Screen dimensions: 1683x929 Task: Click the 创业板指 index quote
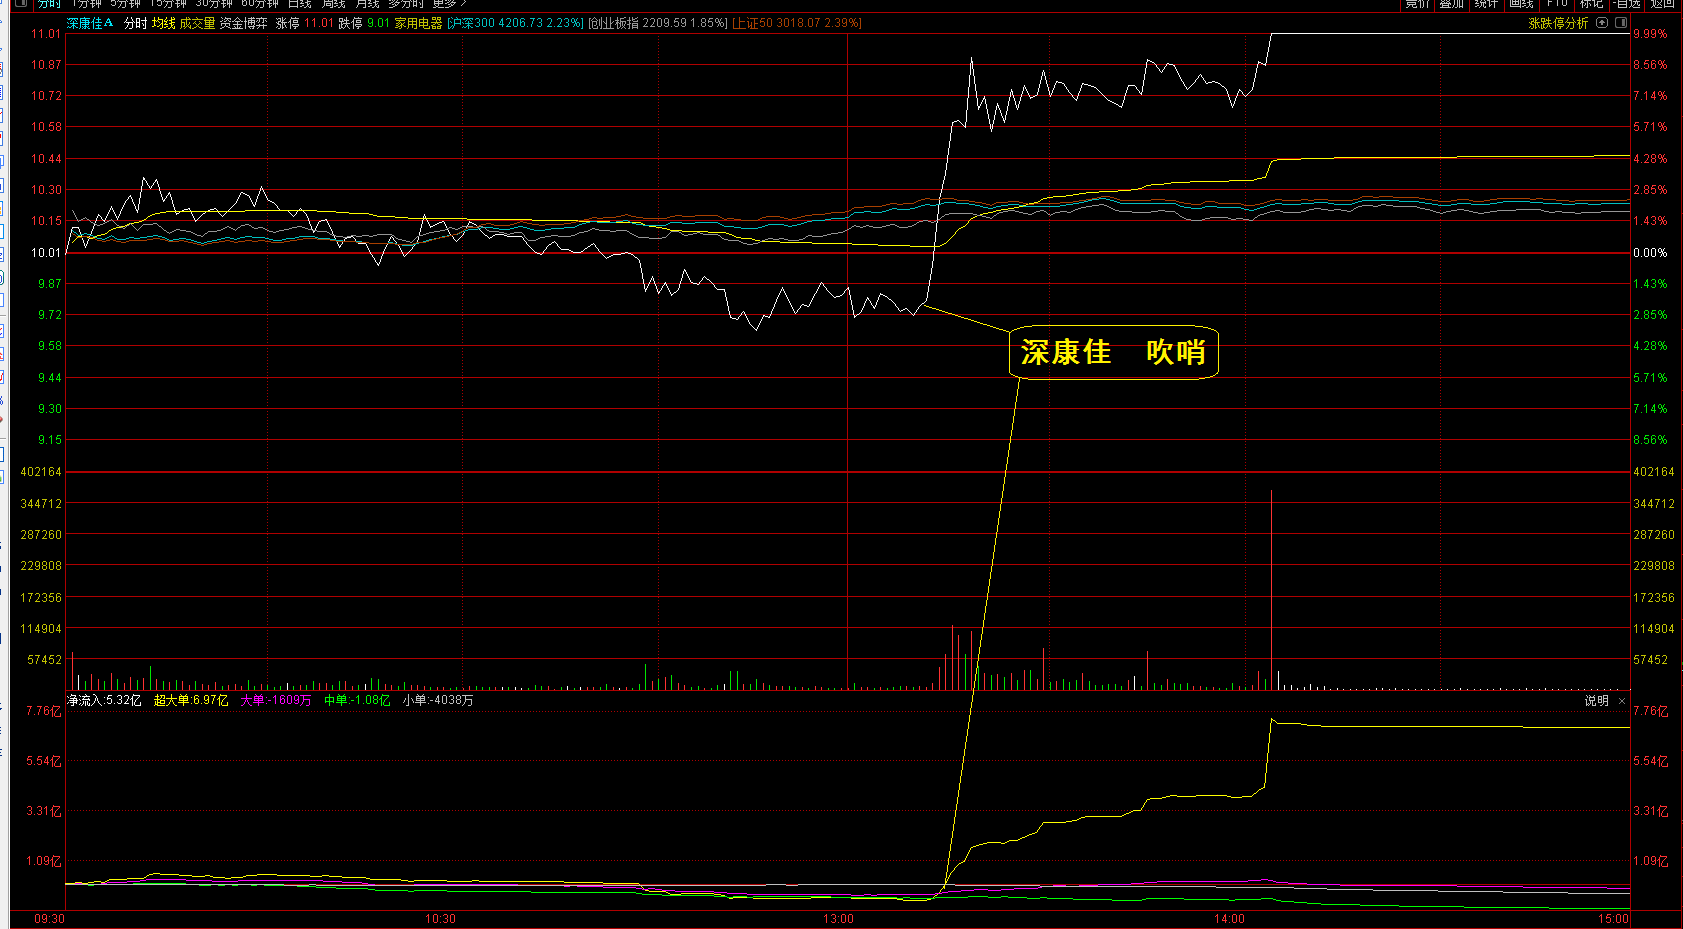[658, 23]
